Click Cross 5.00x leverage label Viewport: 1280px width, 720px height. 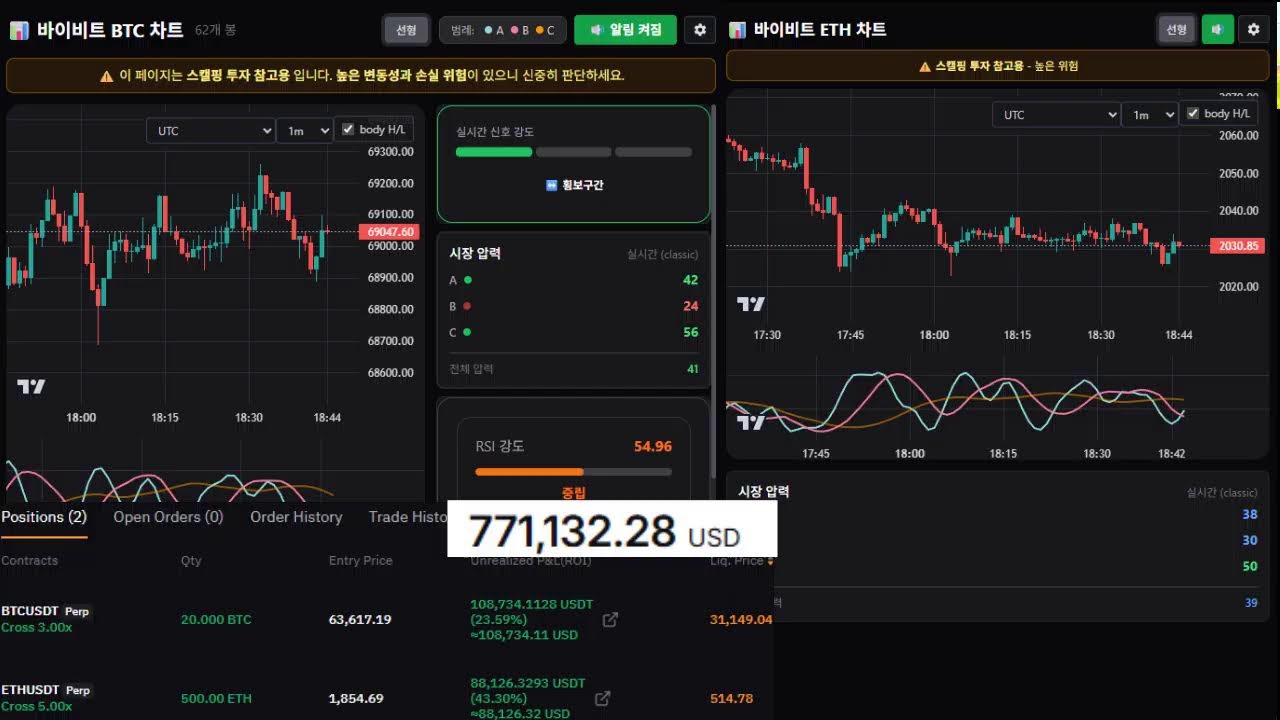tap(36, 706)
